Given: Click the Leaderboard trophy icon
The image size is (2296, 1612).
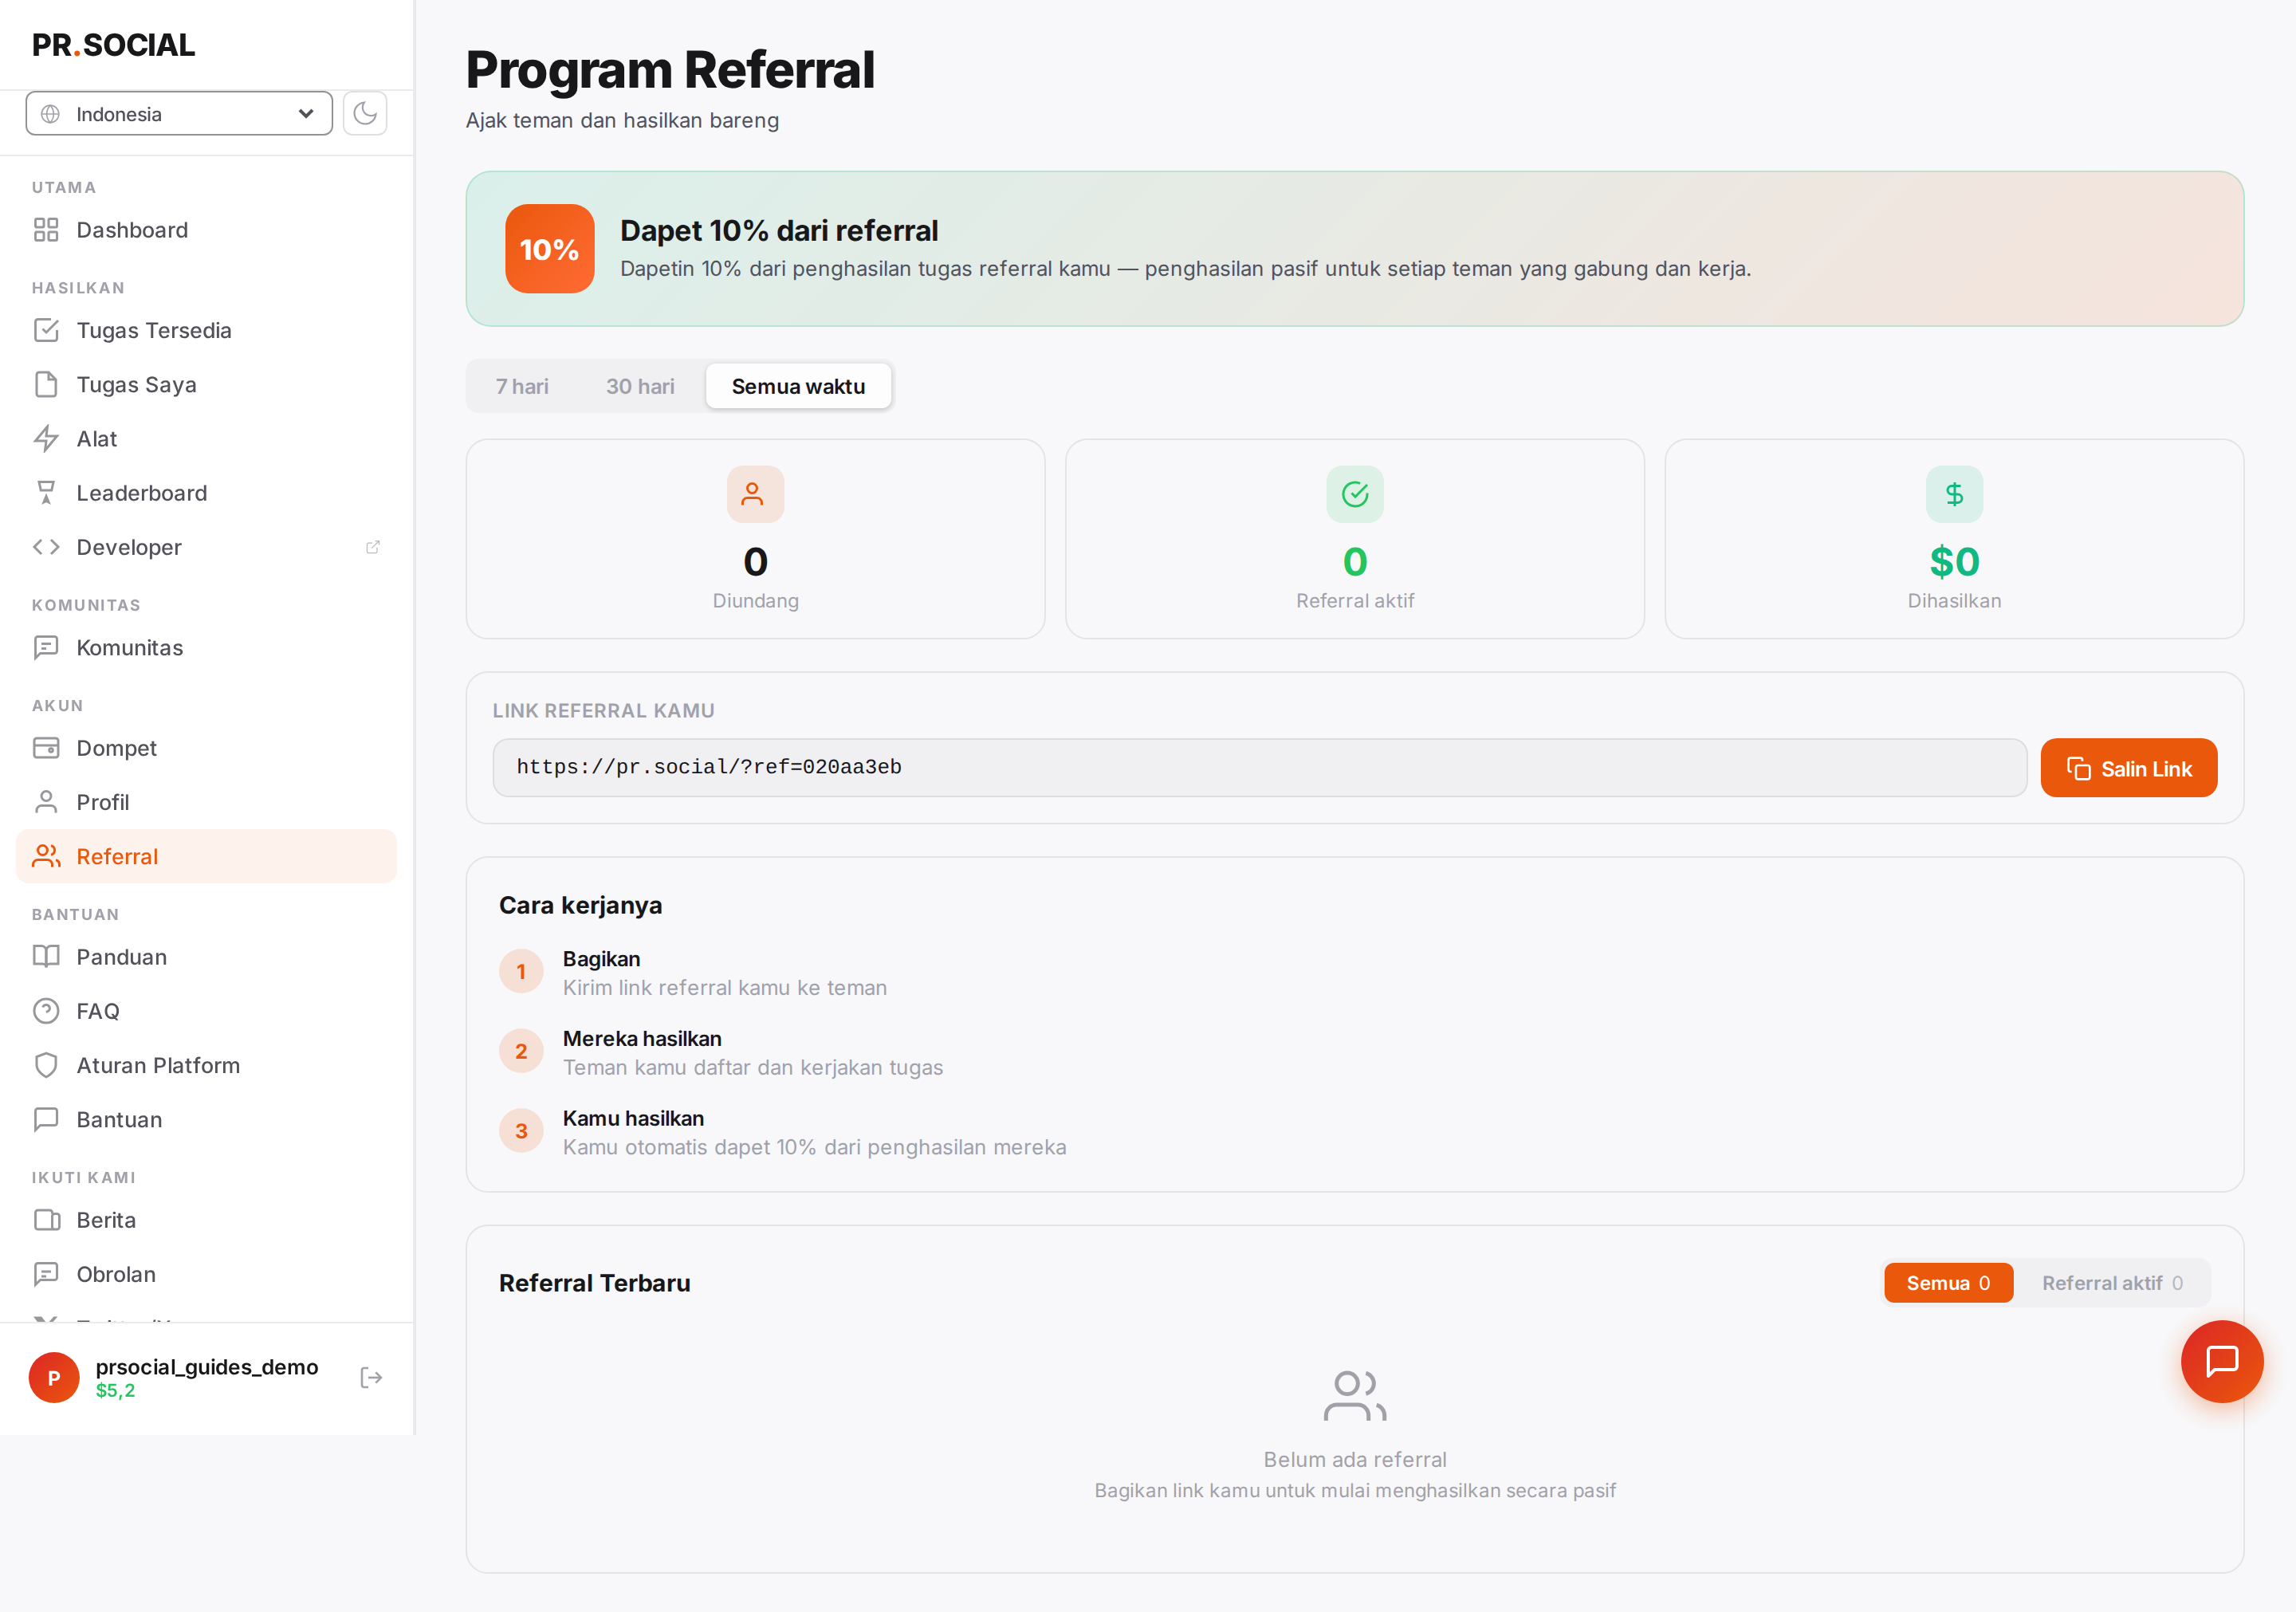Looking at the screenshot, I should click(x=46, y=492).
